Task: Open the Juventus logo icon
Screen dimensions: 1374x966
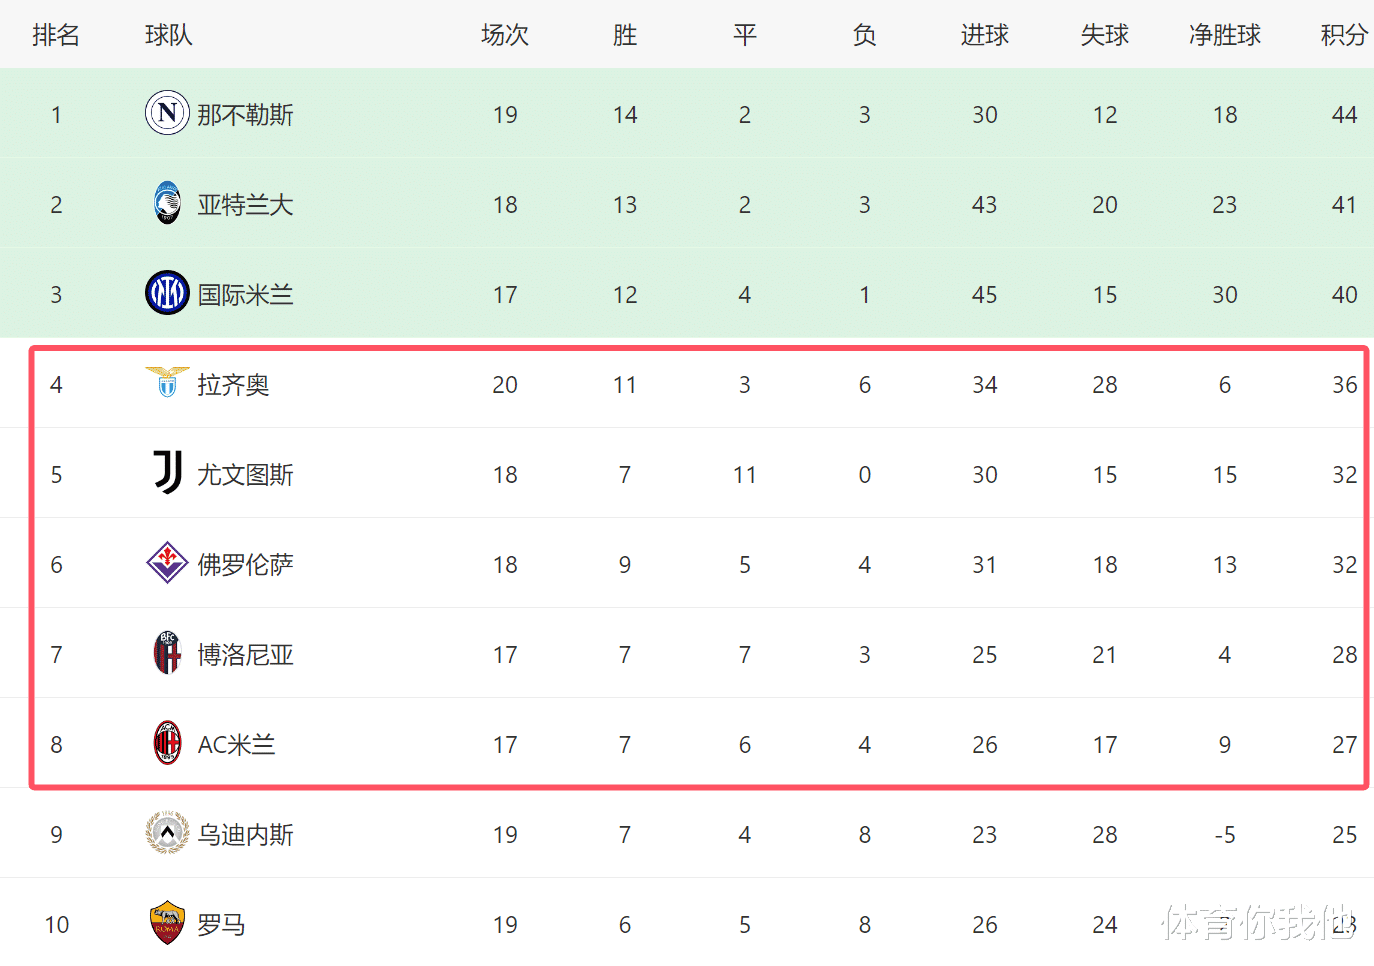Action: (167, 473)
